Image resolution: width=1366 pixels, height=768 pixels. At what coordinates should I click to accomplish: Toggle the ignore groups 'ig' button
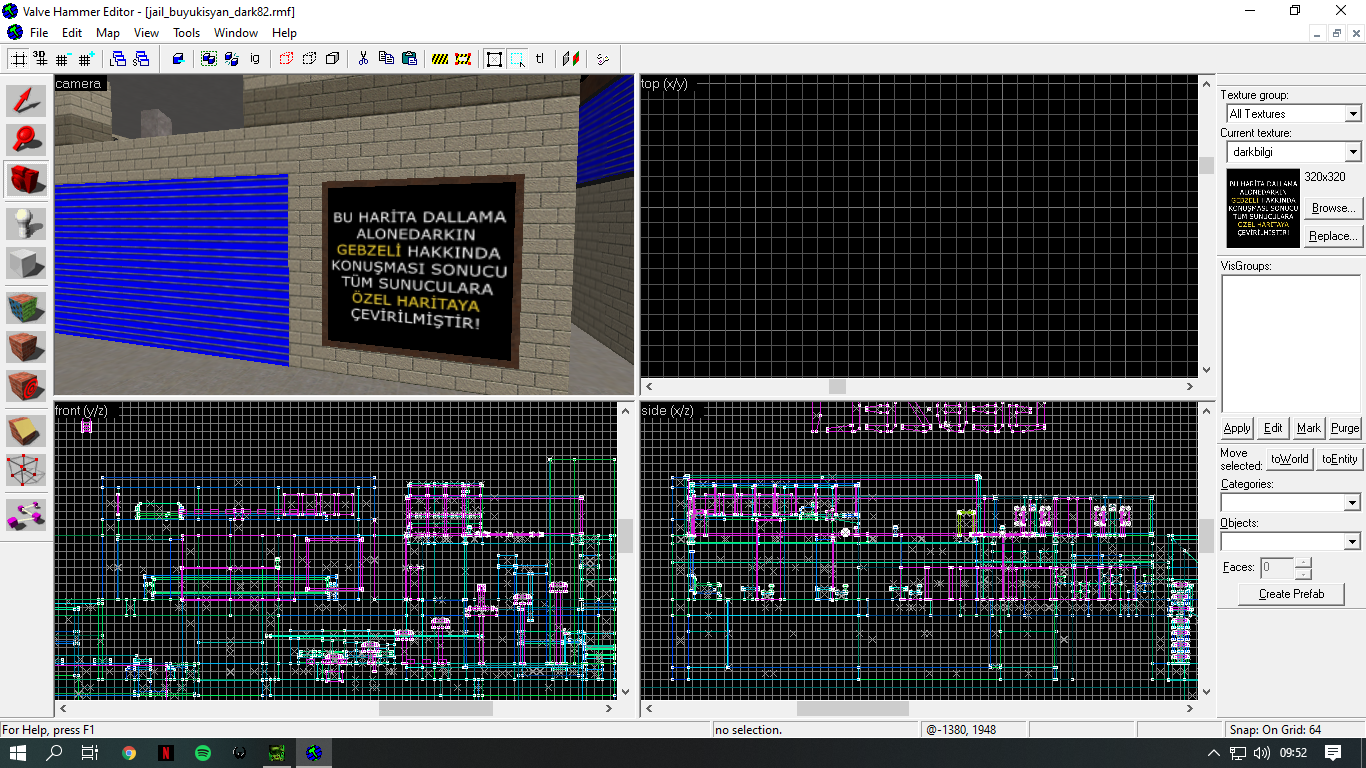(x=255, y=59)
